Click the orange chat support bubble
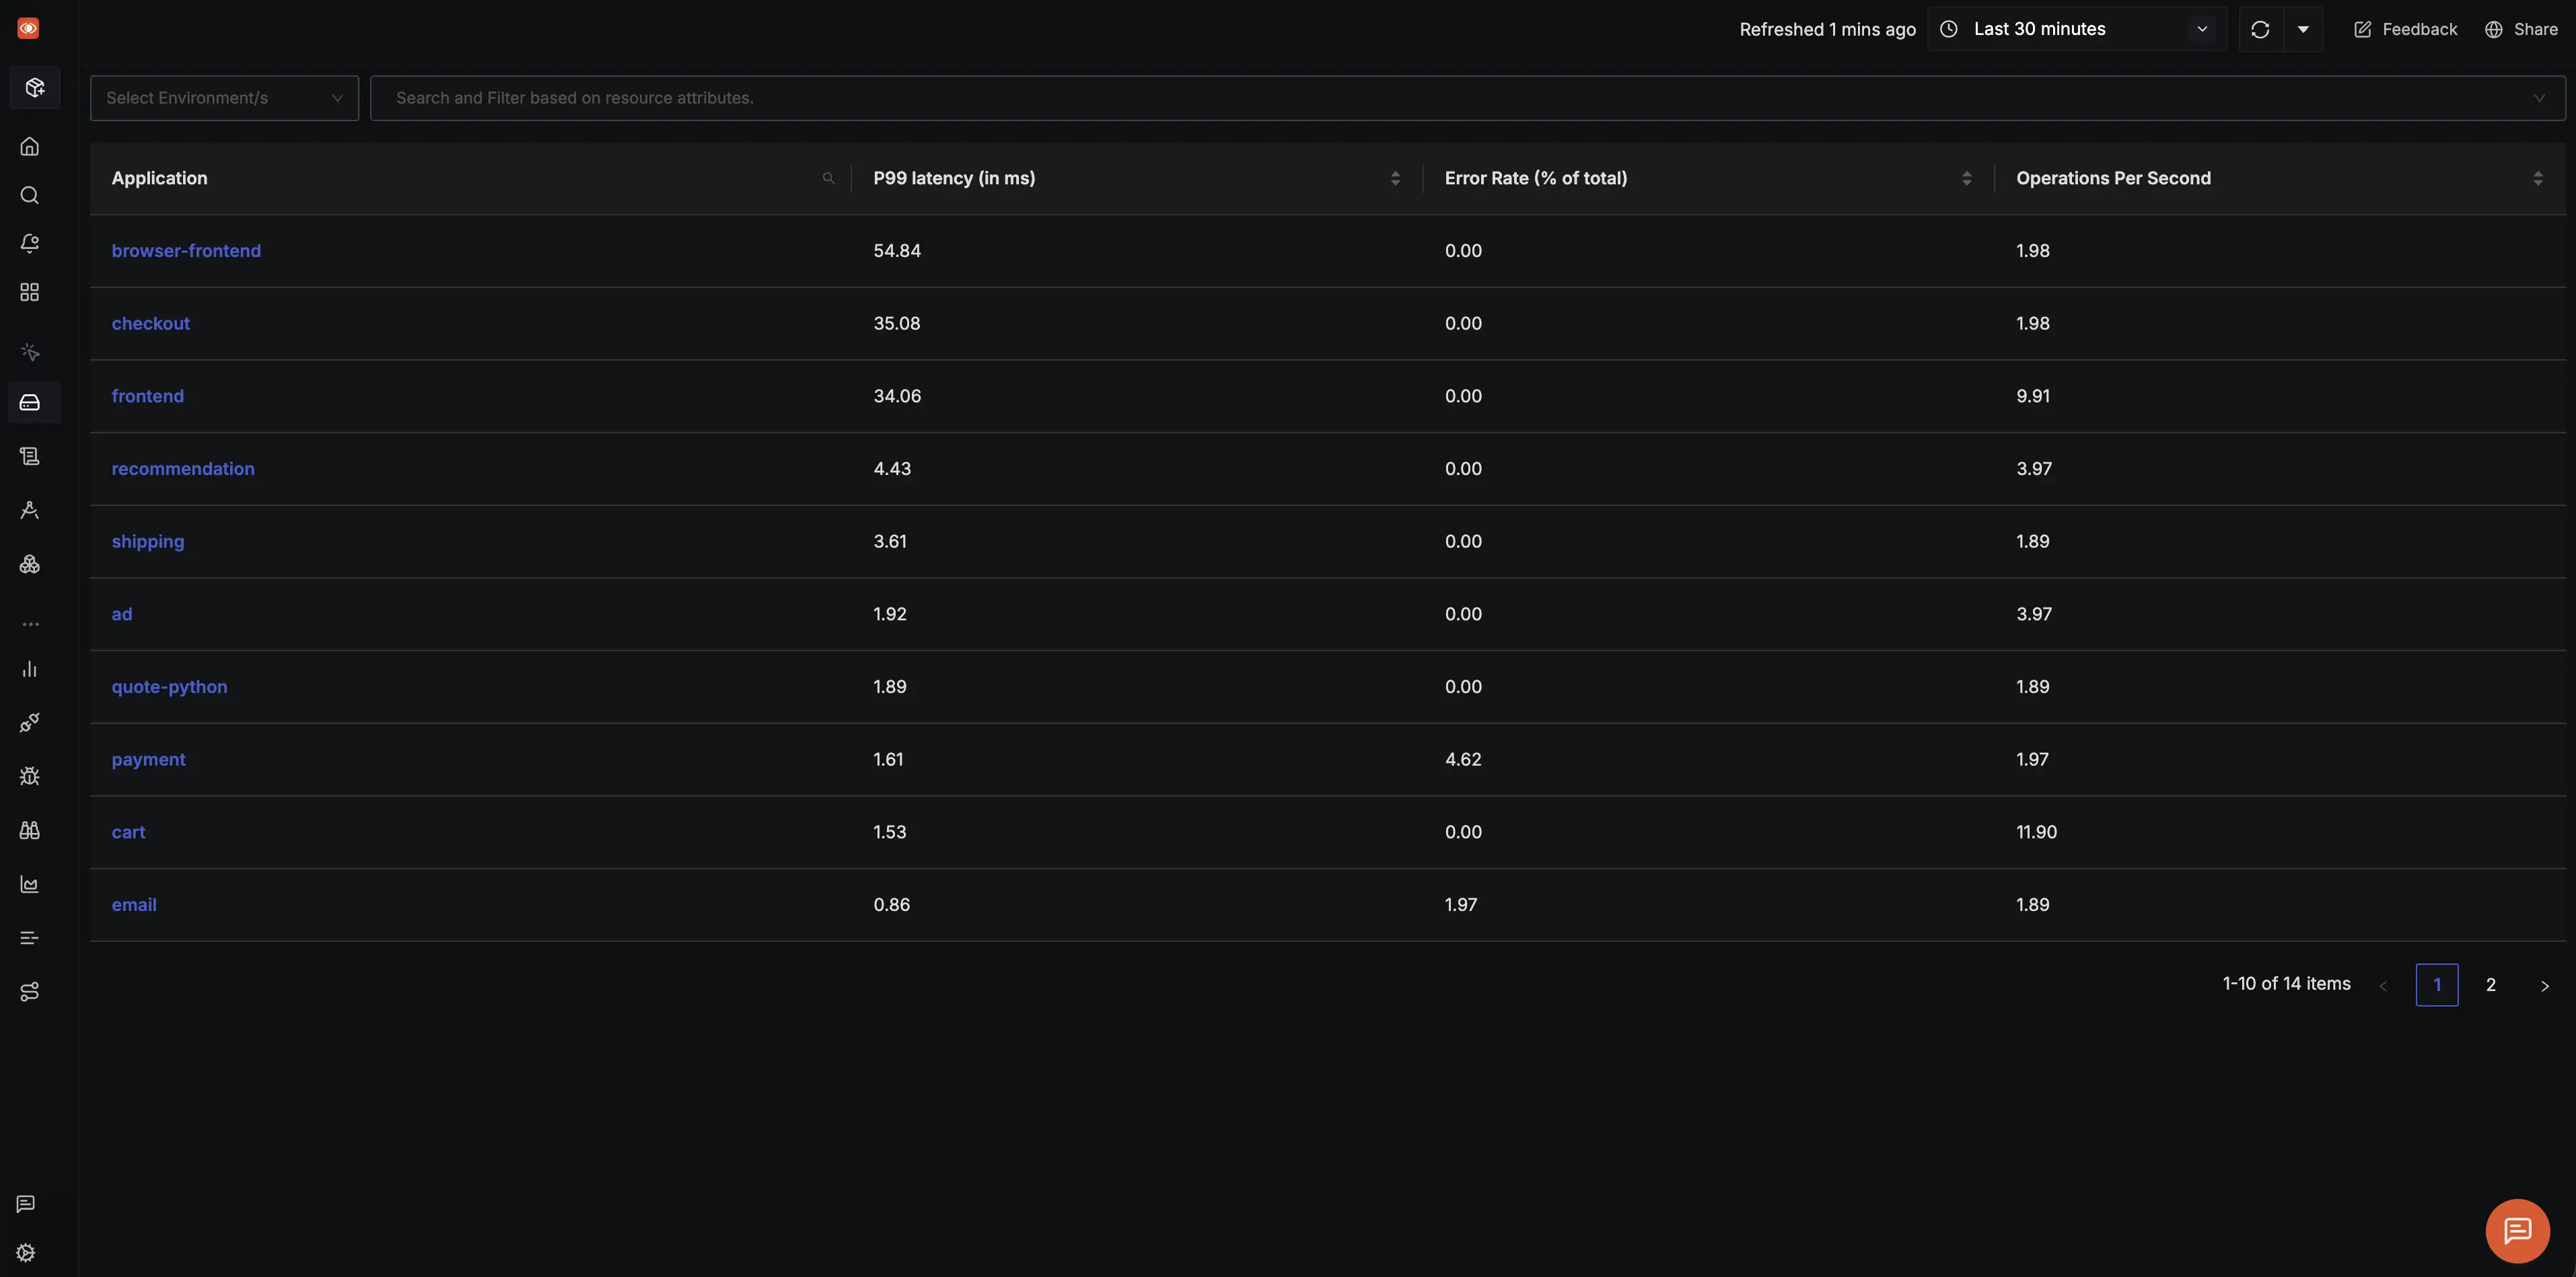The width and height of the screenshot is (2576, 1277). click(x=2517, y=1231)
